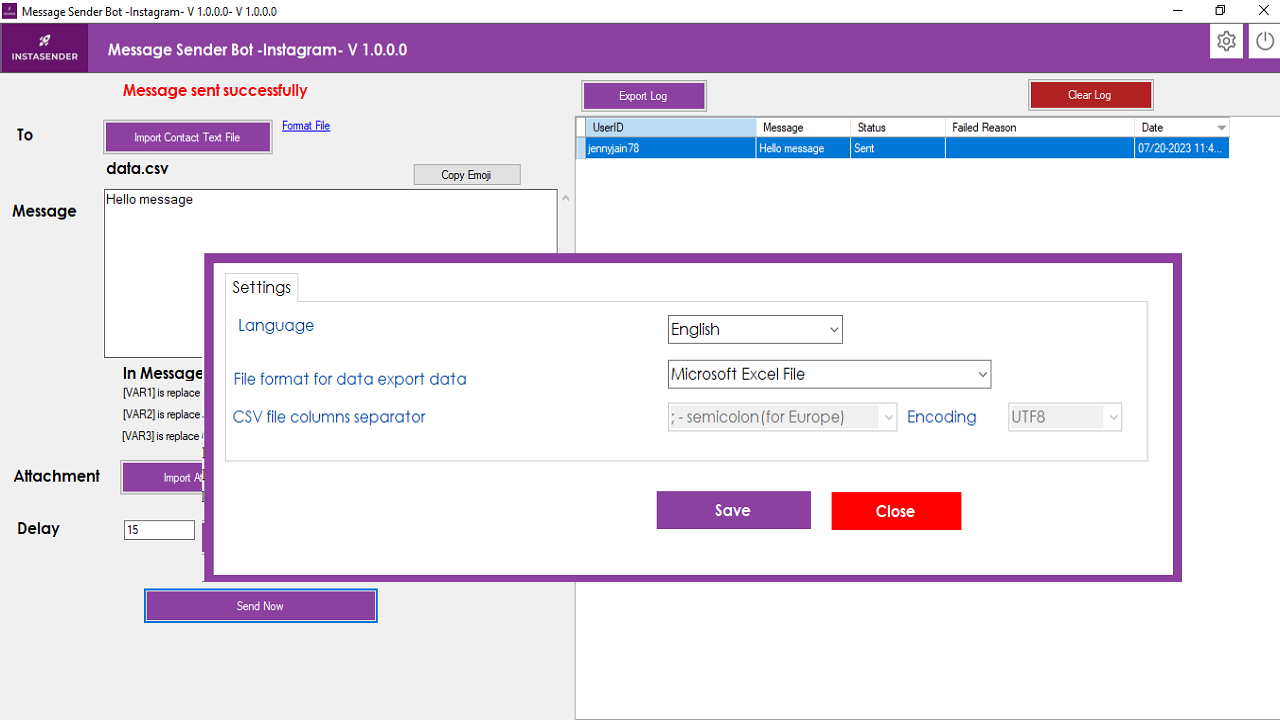Click the message box scrollbar up arrow

[x=566, y=198]
